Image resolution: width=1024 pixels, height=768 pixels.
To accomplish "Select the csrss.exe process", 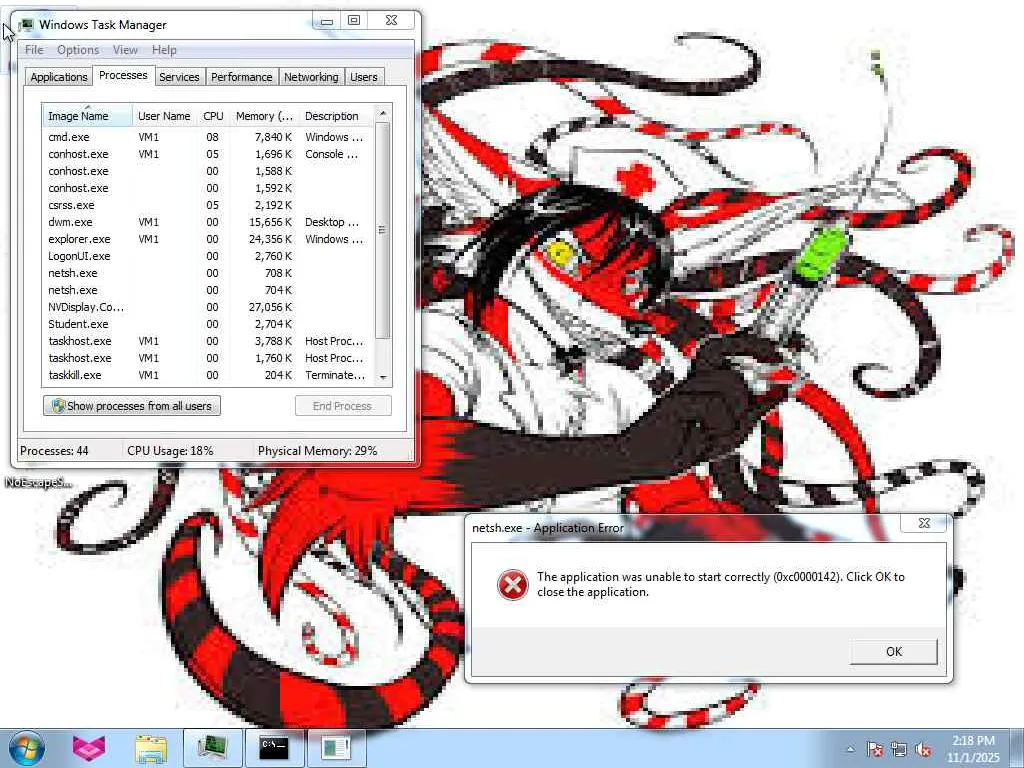I will click(x=208, y=205).
